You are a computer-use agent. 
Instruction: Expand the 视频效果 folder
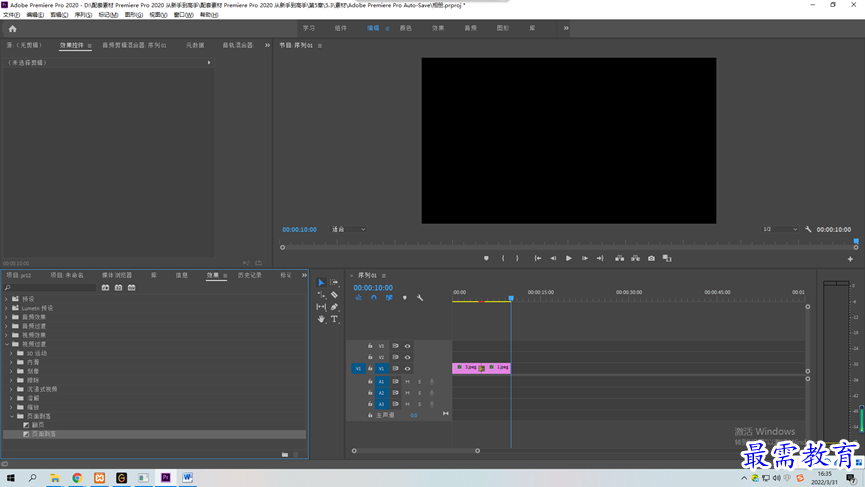tap(7, 335)
